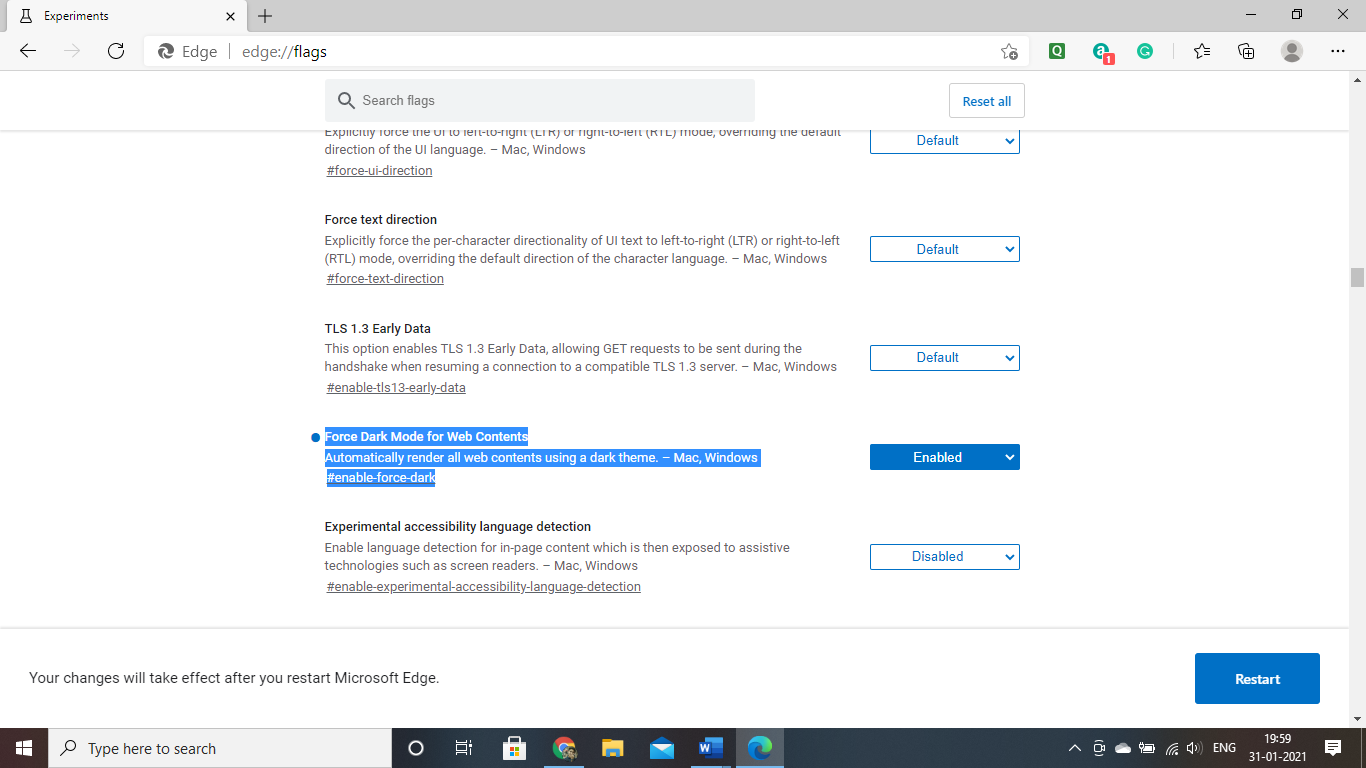
Task: Open the Mail app from the taskbar
Action: tap(662, 748)
